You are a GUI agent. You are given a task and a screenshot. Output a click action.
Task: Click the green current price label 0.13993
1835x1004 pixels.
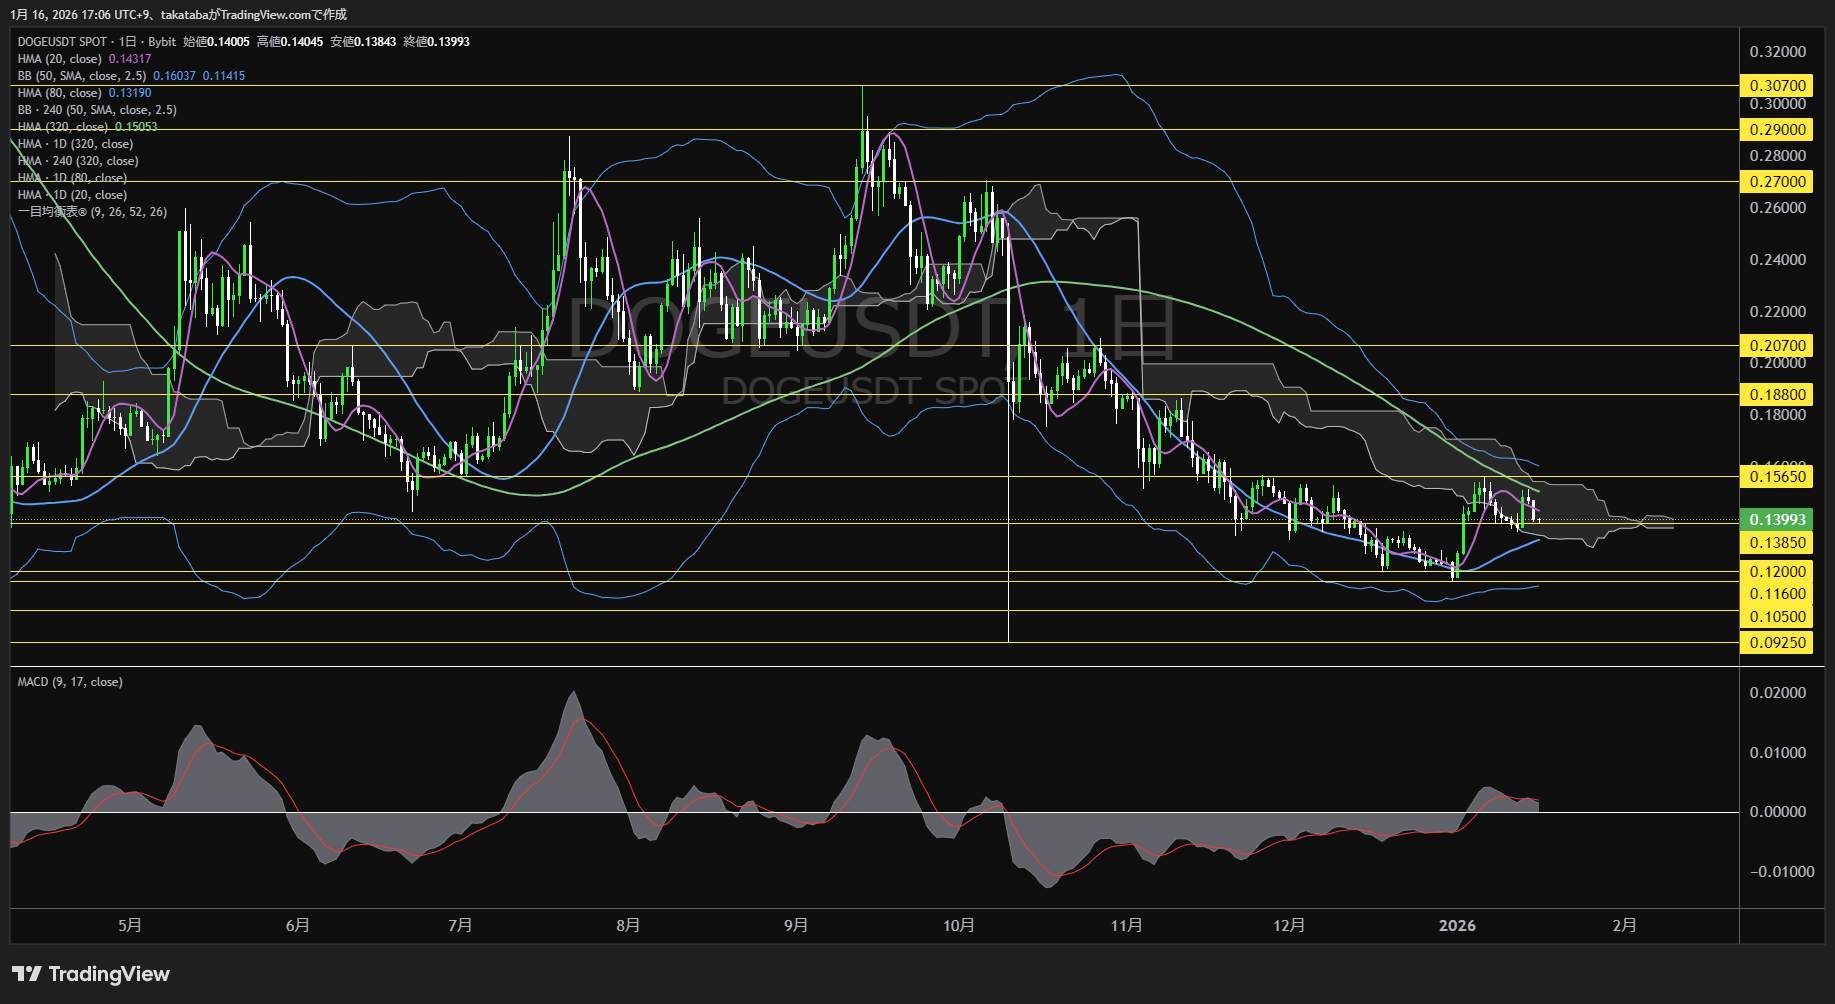[1777, 519]
